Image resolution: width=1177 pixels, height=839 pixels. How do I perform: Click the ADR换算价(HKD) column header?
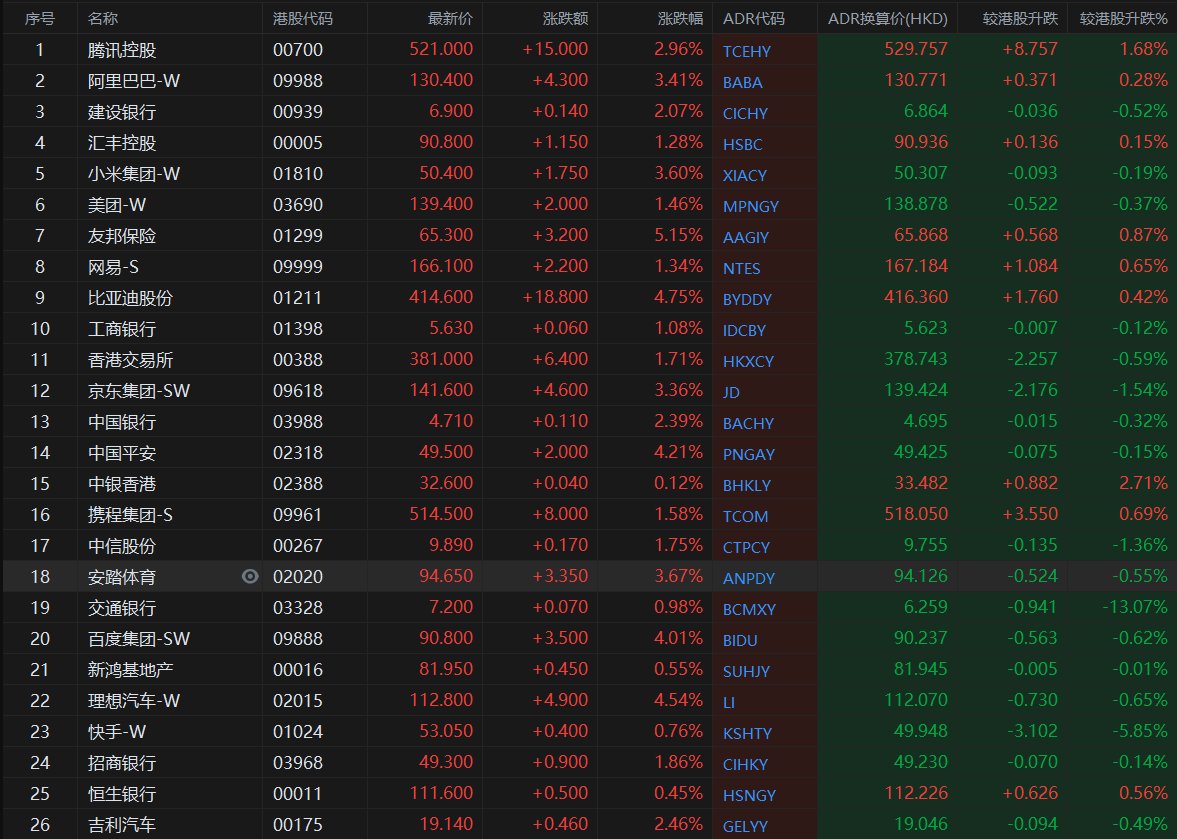coord(888,19)
